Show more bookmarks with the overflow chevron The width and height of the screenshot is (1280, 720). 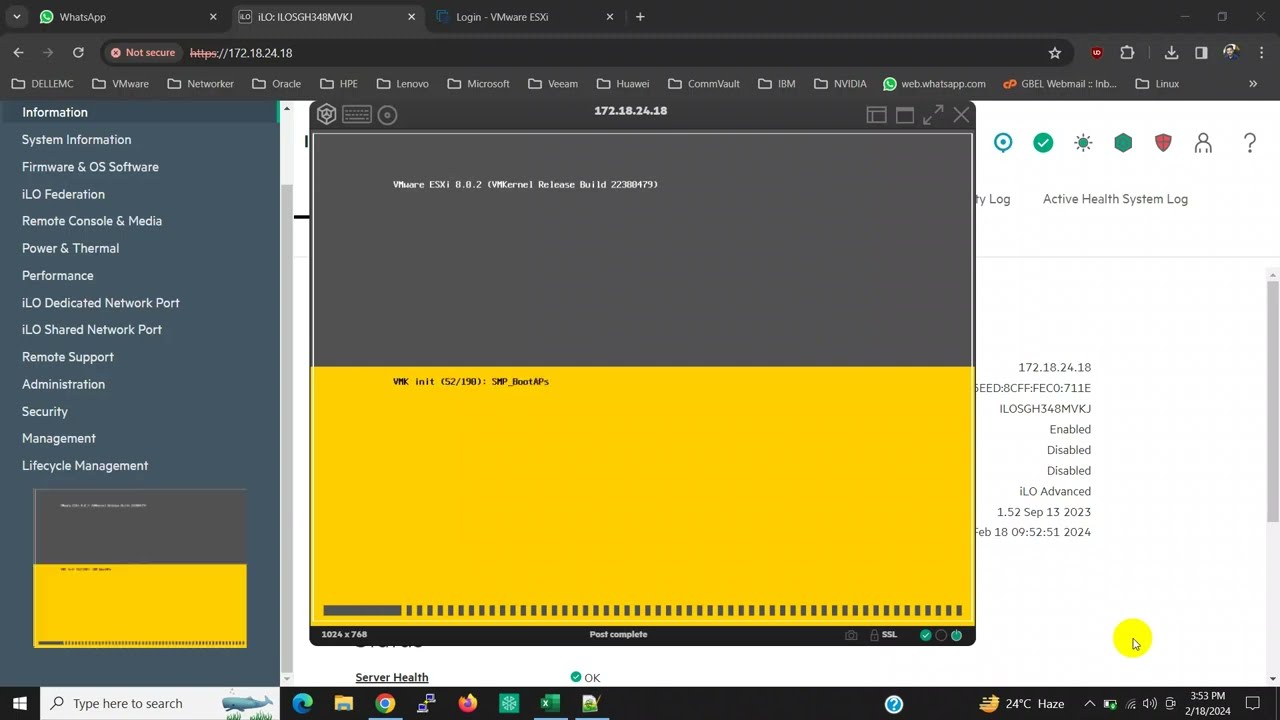point(1253,84)
